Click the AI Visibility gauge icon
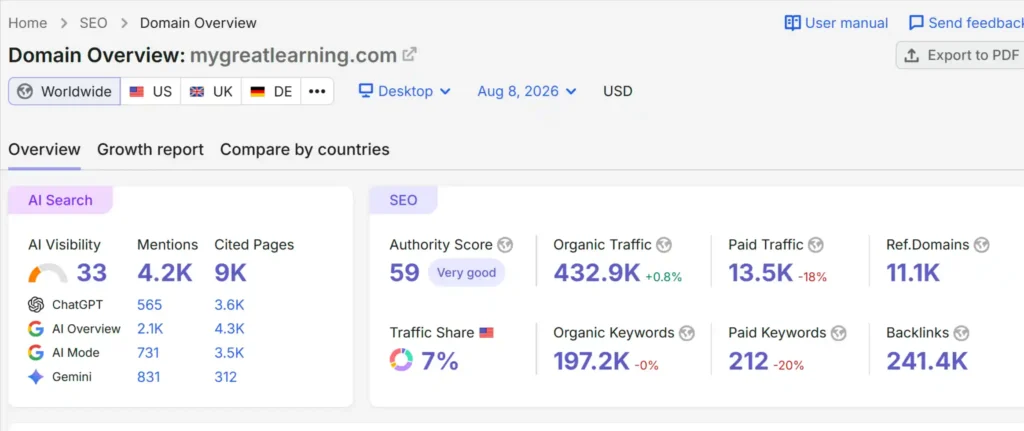The width and height of the screenshot is (1024, 431). (x=48, y=273)
